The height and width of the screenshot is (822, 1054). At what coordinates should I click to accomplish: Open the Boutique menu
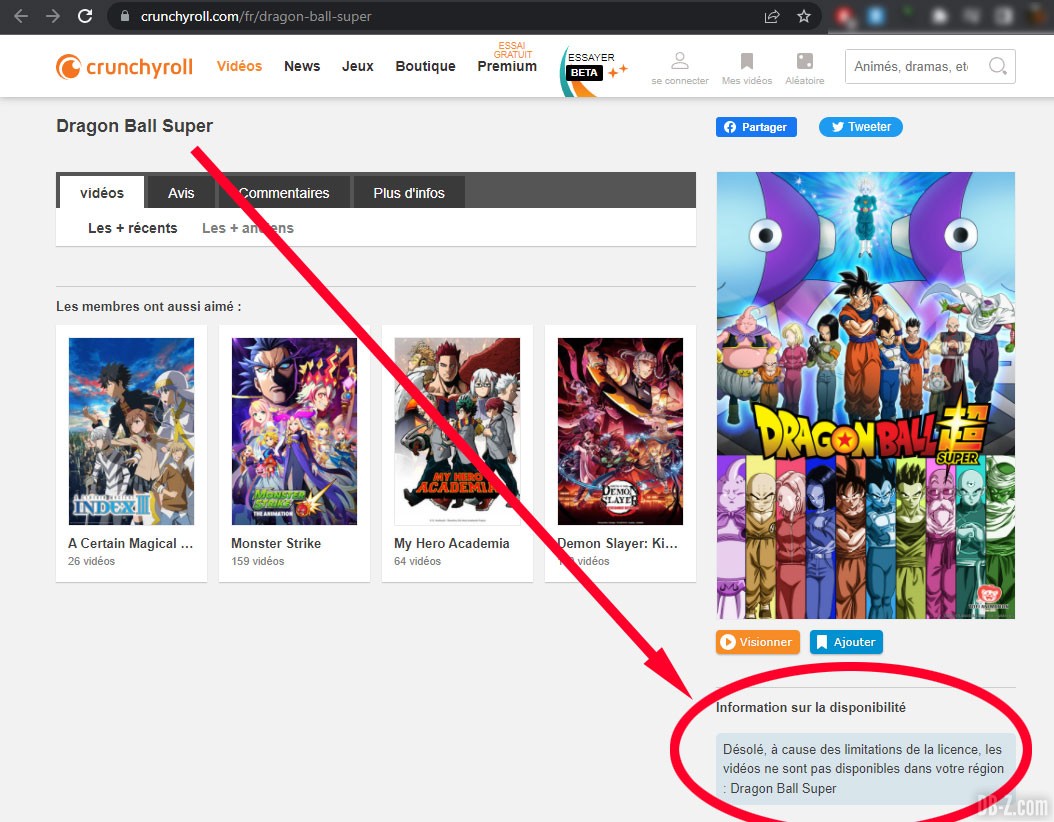[x=425, y=66]
